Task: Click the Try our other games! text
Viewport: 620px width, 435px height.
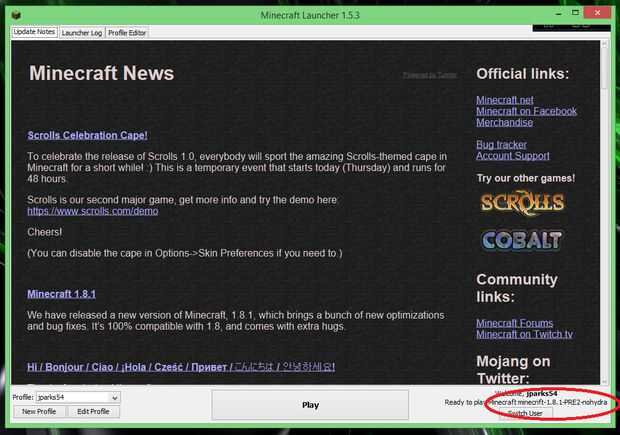Action: (x=526, y=178)
